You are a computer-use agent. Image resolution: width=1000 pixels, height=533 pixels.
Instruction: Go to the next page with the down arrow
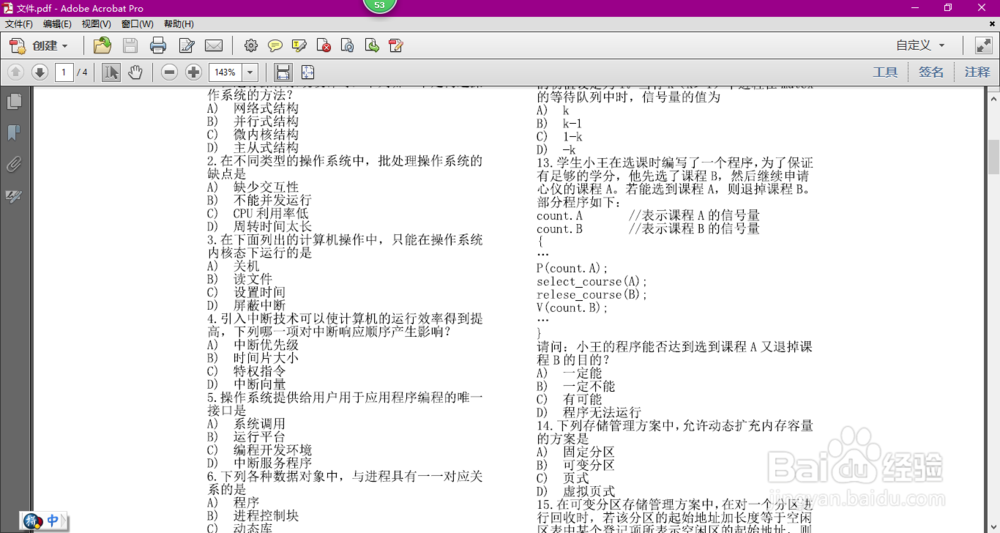click(x=40, y=72)
